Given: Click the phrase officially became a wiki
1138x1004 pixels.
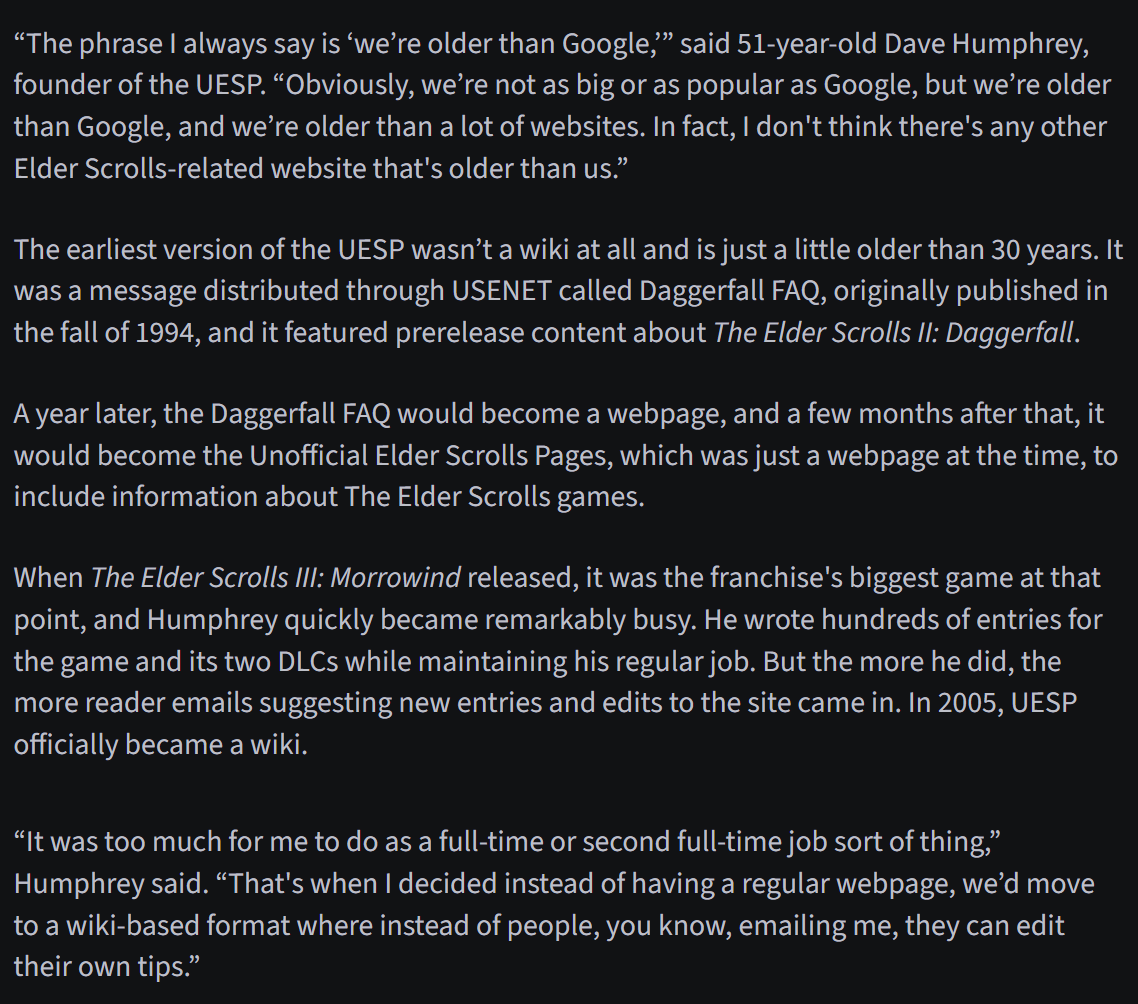Looking at the screenshot, I should click(x=160, y=745).
